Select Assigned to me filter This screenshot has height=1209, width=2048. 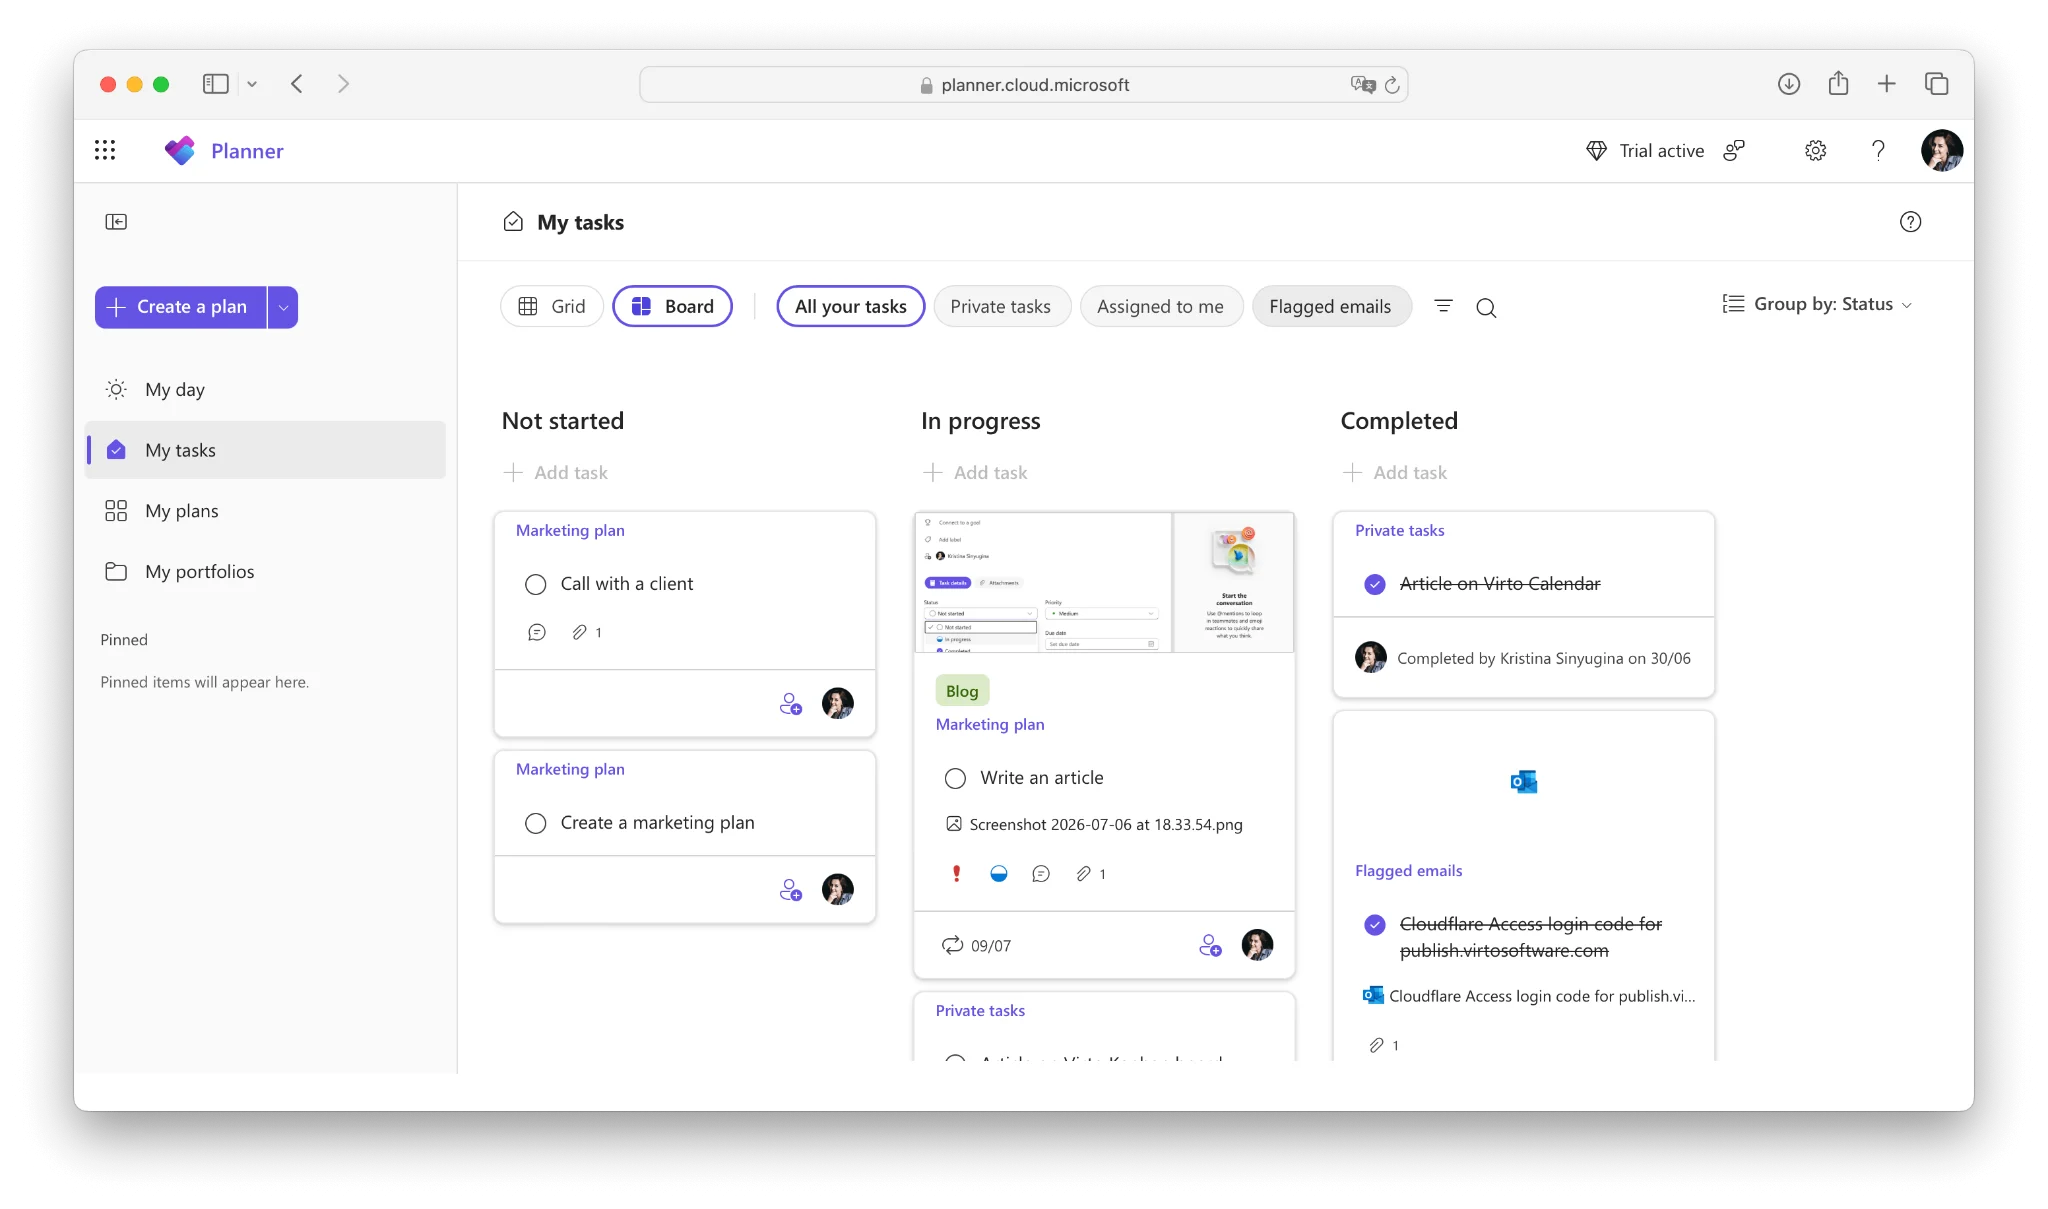(x=1160, y=306)
